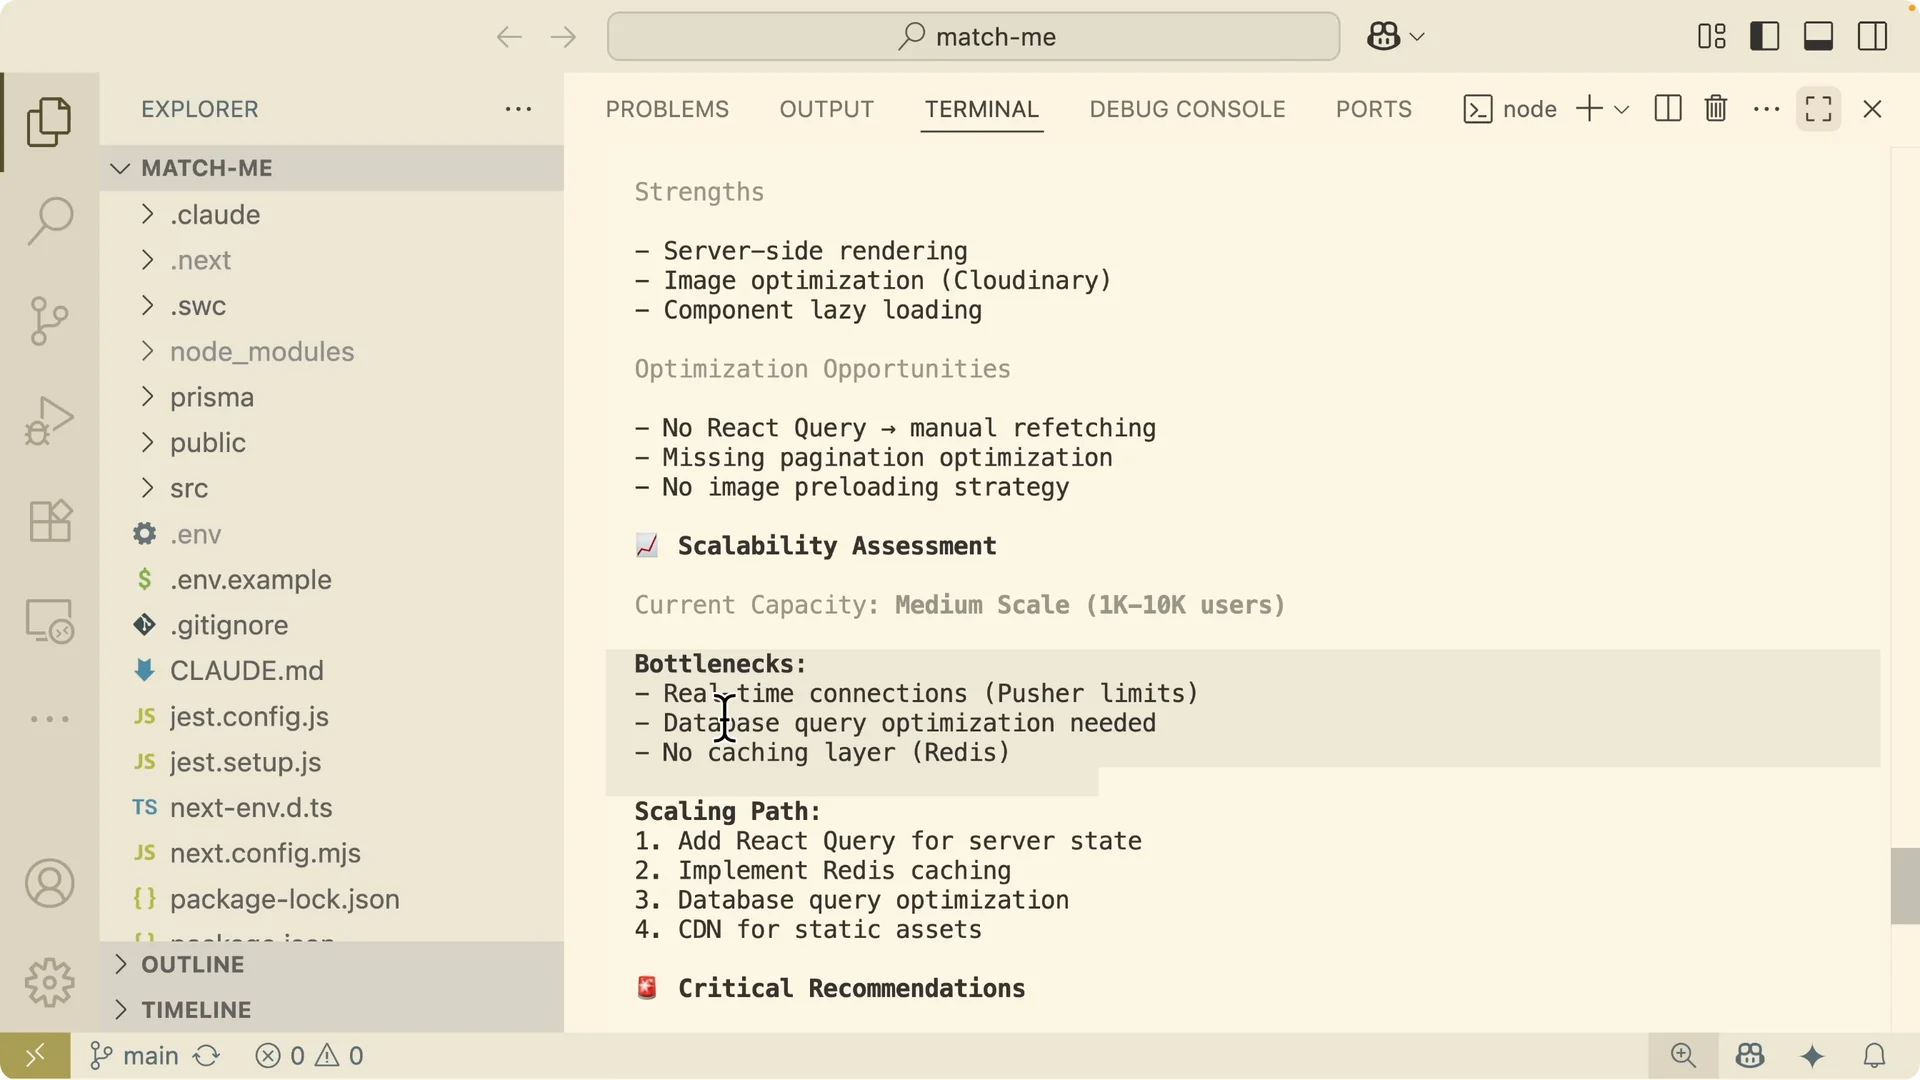Open the Explorer view in activity bar
1920x1080 pixels.
pyautogui.click(x=49, y=122)
